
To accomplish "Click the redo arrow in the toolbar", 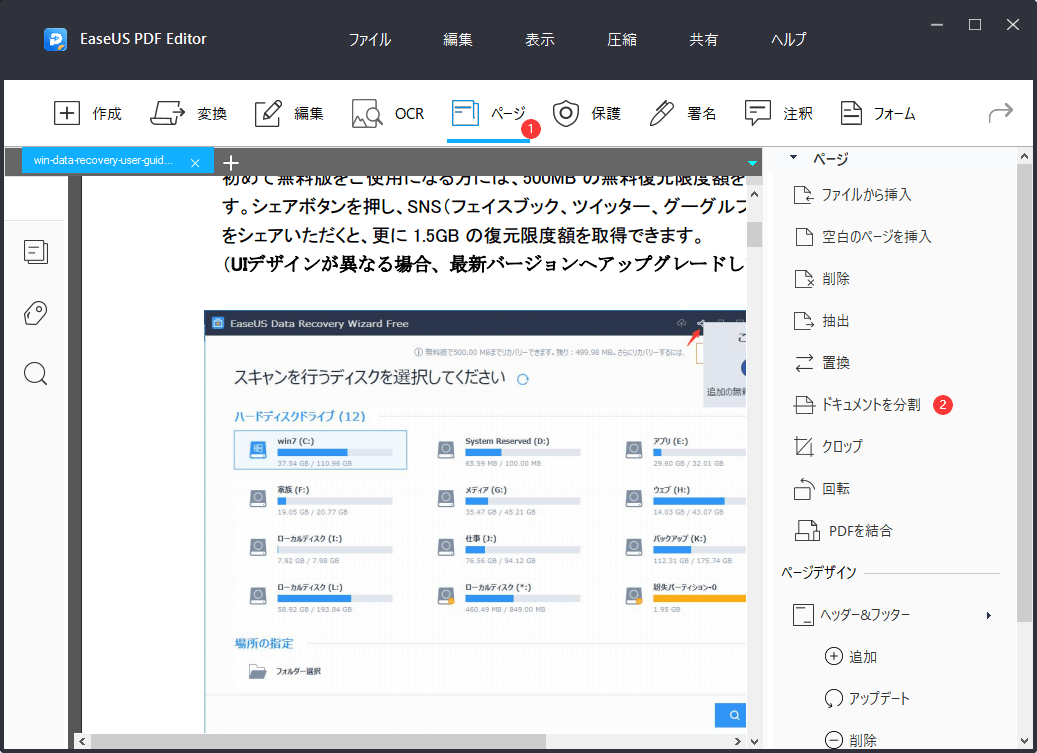I will click(x=999, y=113).
